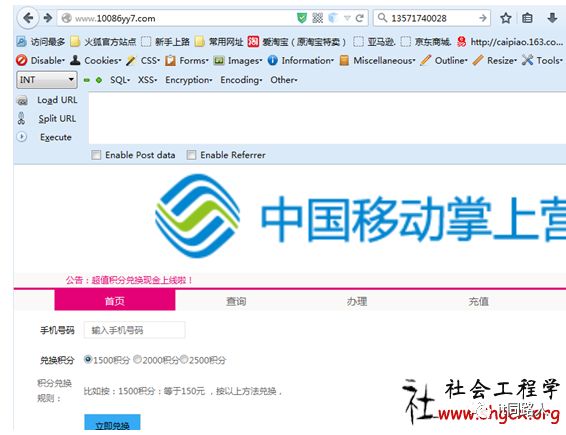
Task: Switch to the 充值 tab
Action: click(478, 301)
